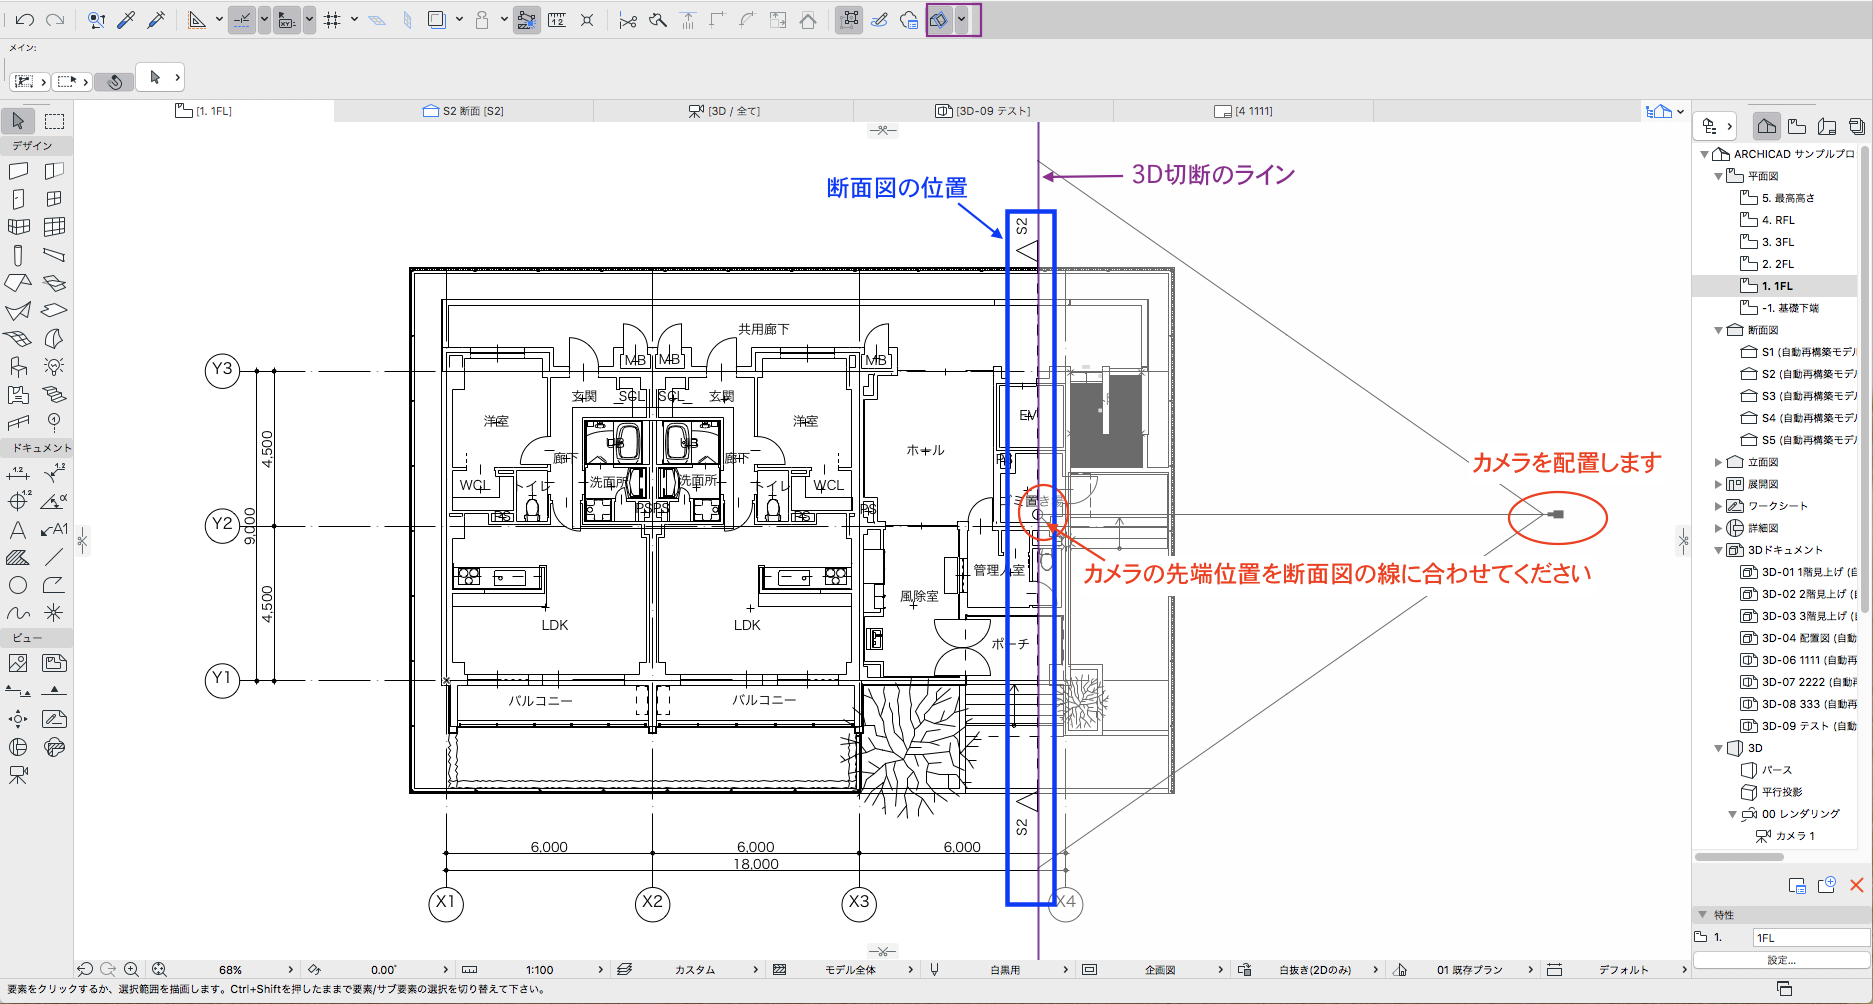Select the Marquee tool in toolbox
Screen dimensions: 1873x1004
pos(54,121)
